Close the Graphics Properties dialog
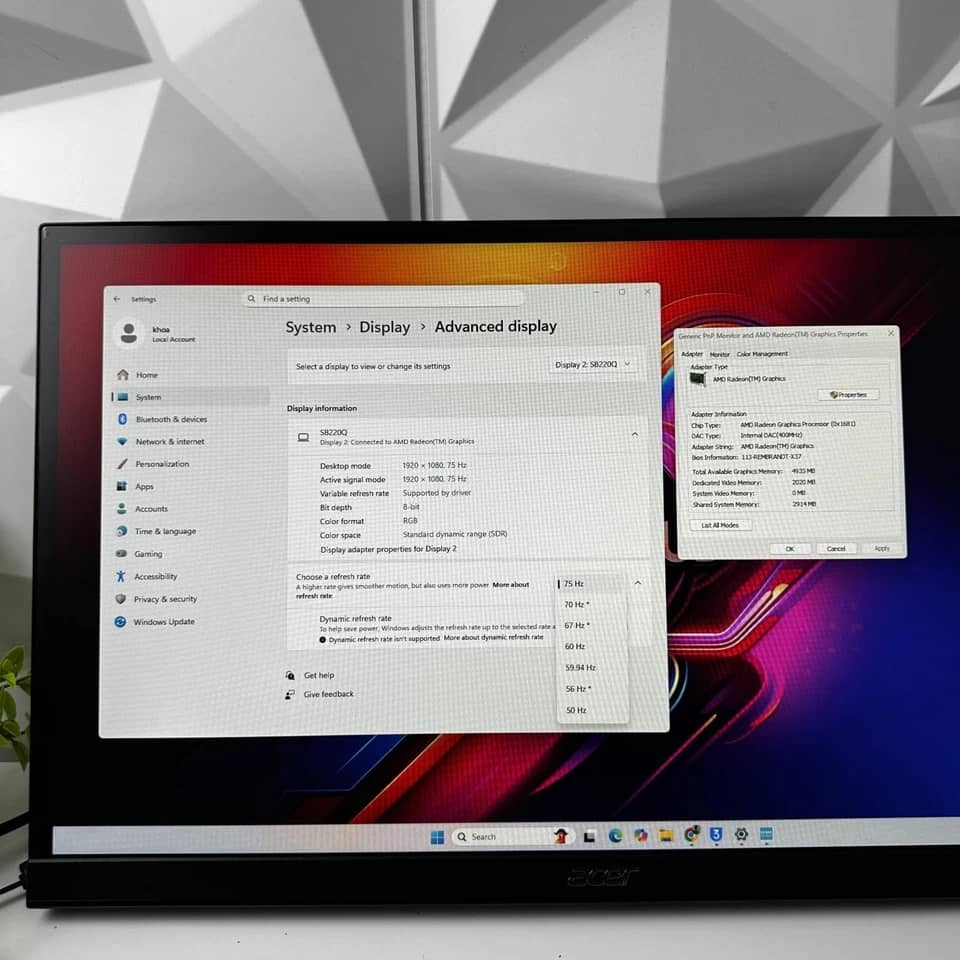This screenshot has width=960, height=960. [891, 333]
